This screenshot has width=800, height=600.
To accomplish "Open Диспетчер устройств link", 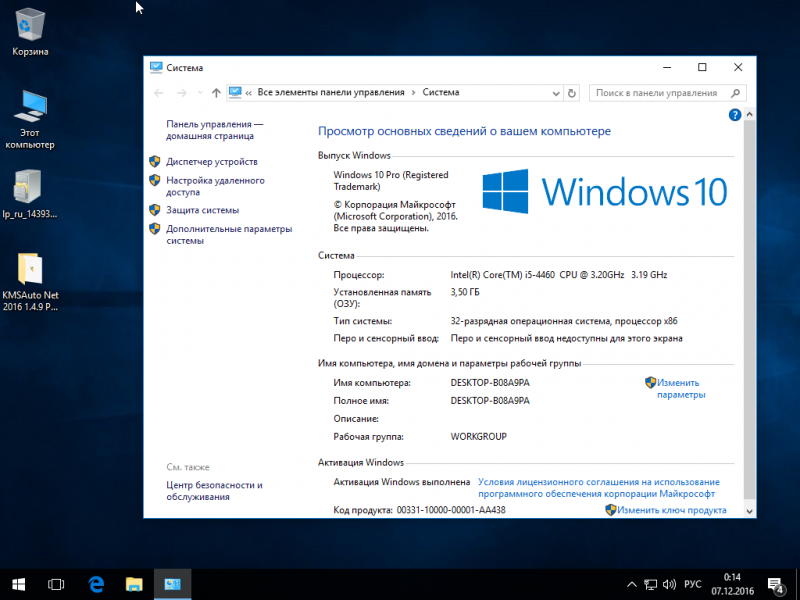I will 212,162.
